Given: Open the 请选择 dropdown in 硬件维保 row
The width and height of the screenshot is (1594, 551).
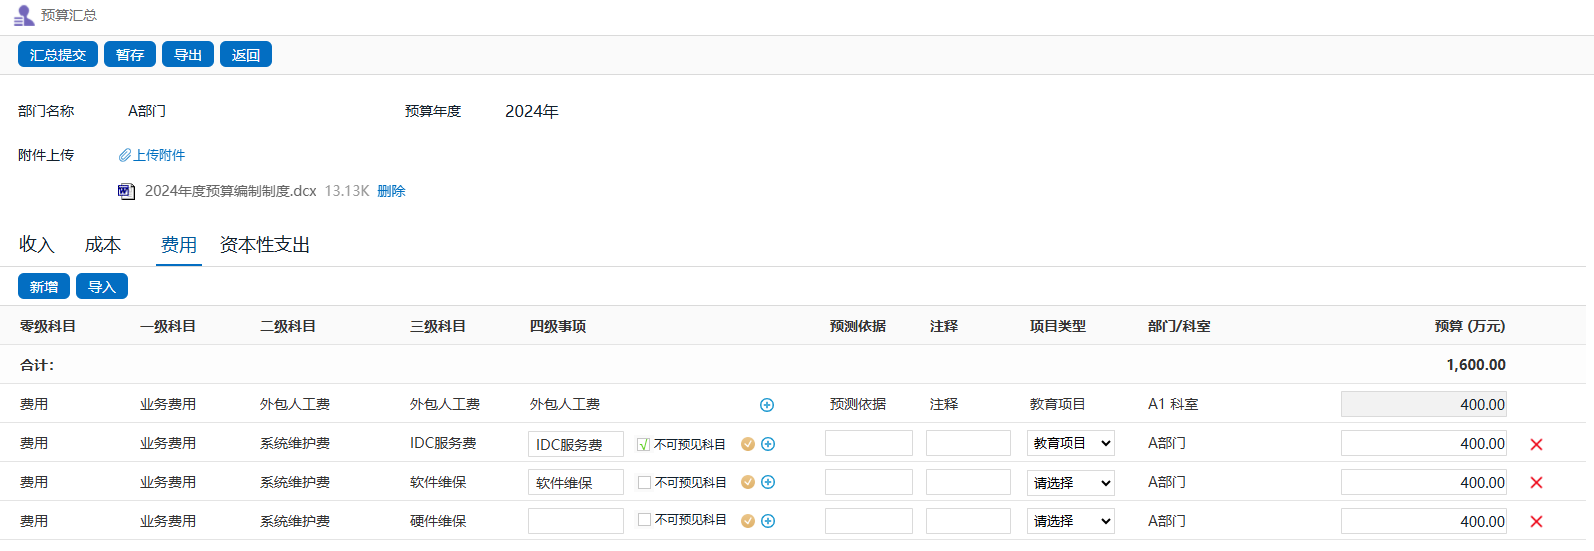Looking at the screenshot, I should 1070,521.
